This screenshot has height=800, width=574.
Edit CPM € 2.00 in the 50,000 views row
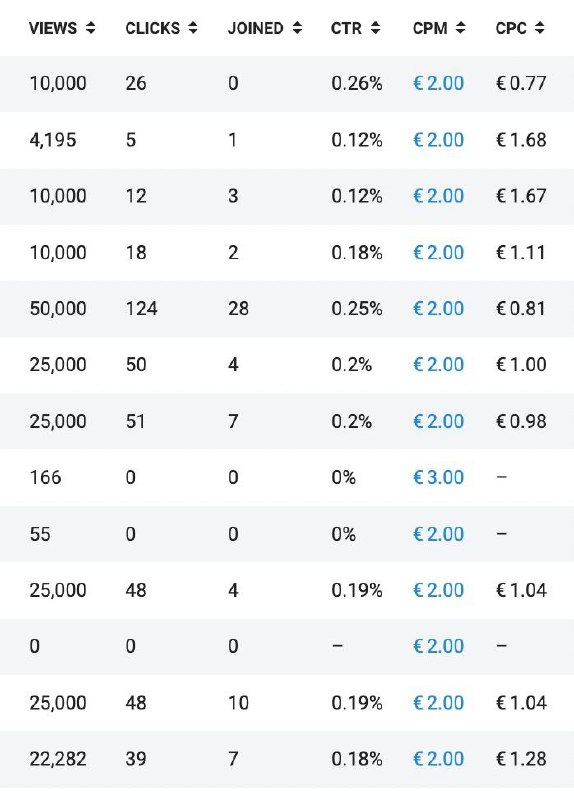[438, 309]
